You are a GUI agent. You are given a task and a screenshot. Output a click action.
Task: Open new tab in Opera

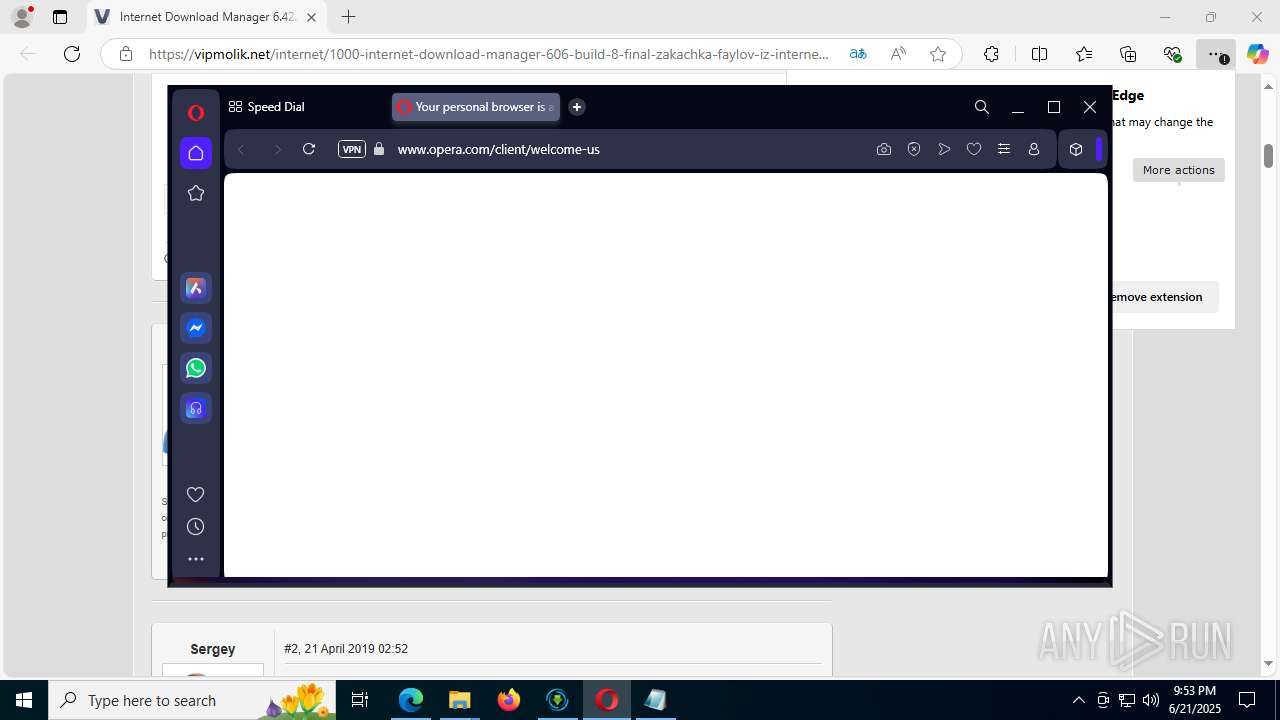click(577, 107)
